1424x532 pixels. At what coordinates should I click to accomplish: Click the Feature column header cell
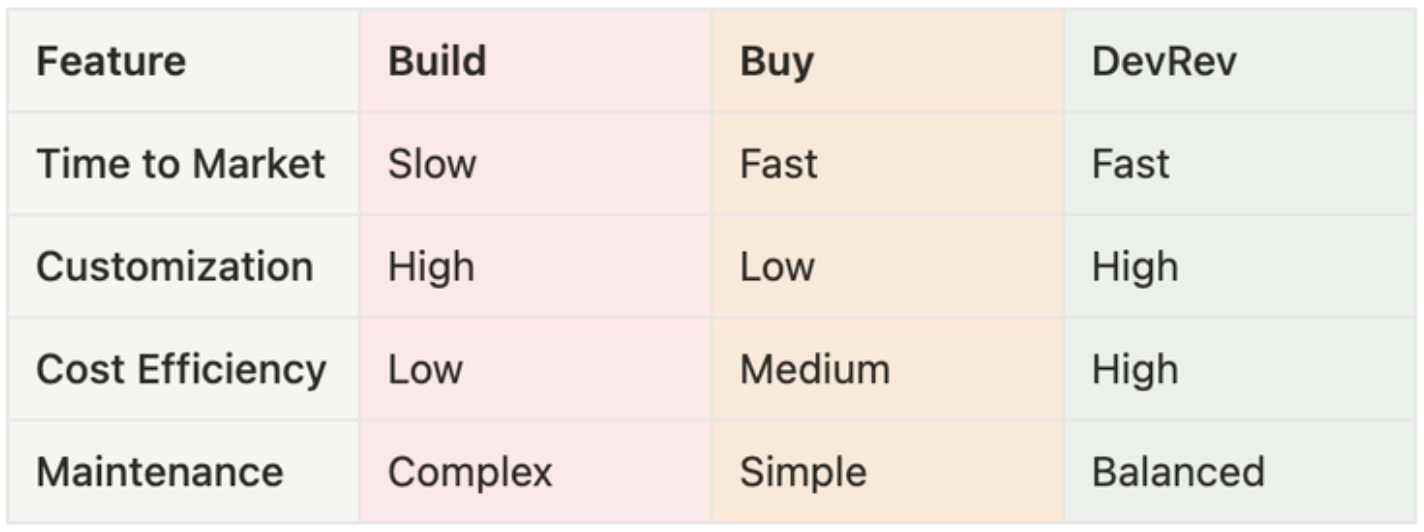point(111,62)
